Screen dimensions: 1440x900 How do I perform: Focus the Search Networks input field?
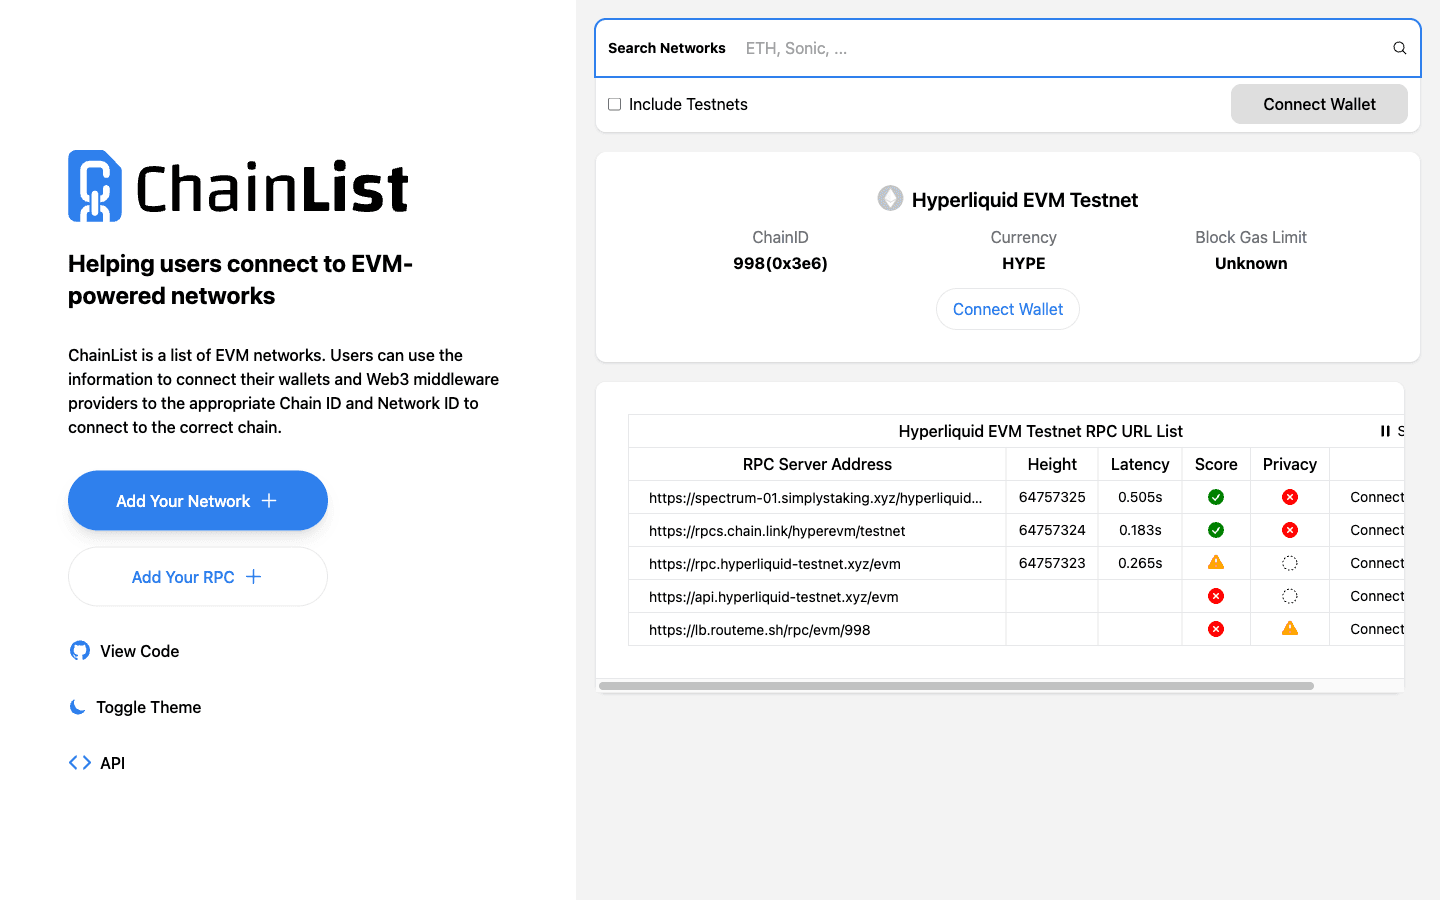[1062, 48]
